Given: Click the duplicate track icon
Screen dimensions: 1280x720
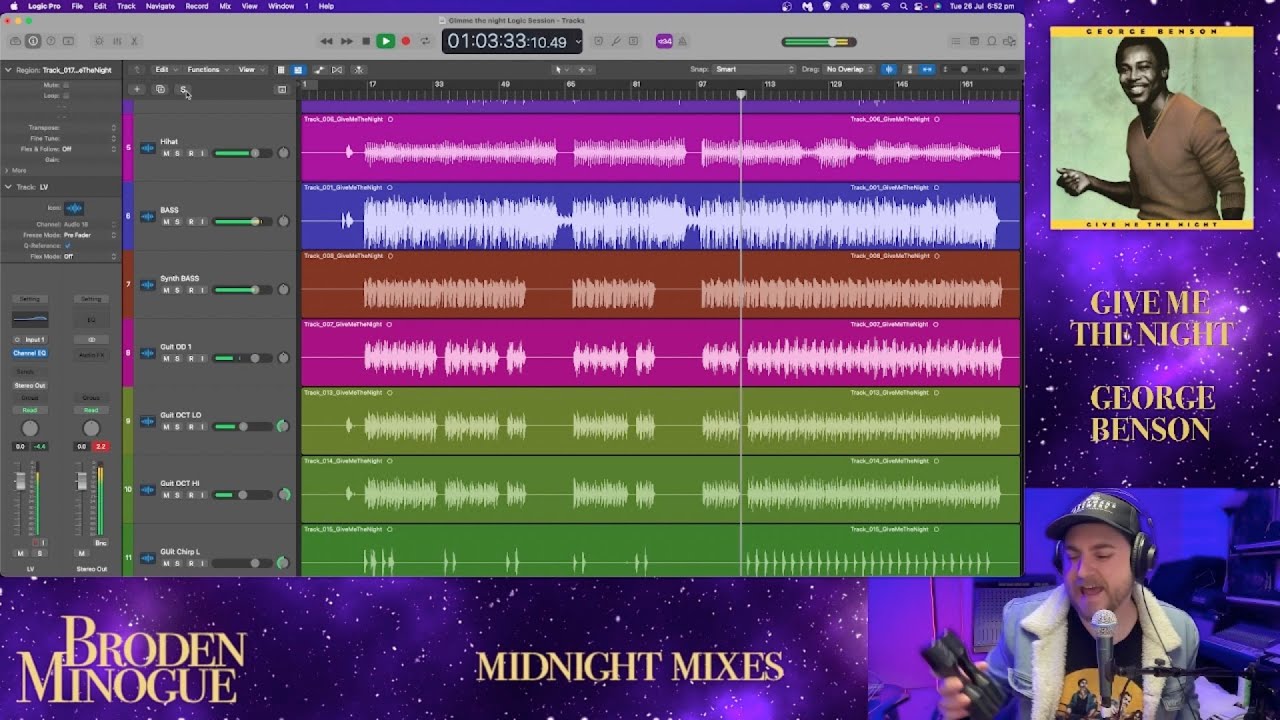Looking at the screenshot, I should click(x=160, y=90).
